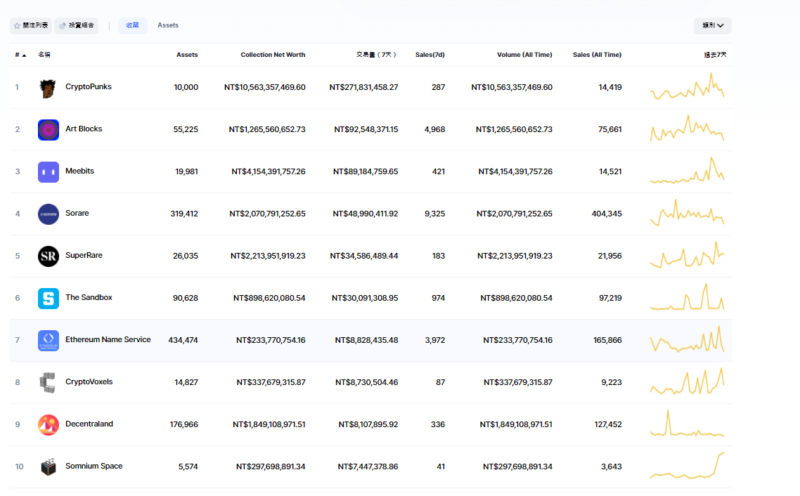The image size is (800, 496).
Task: Switch to the Assets tab
Action: (168, 25)
